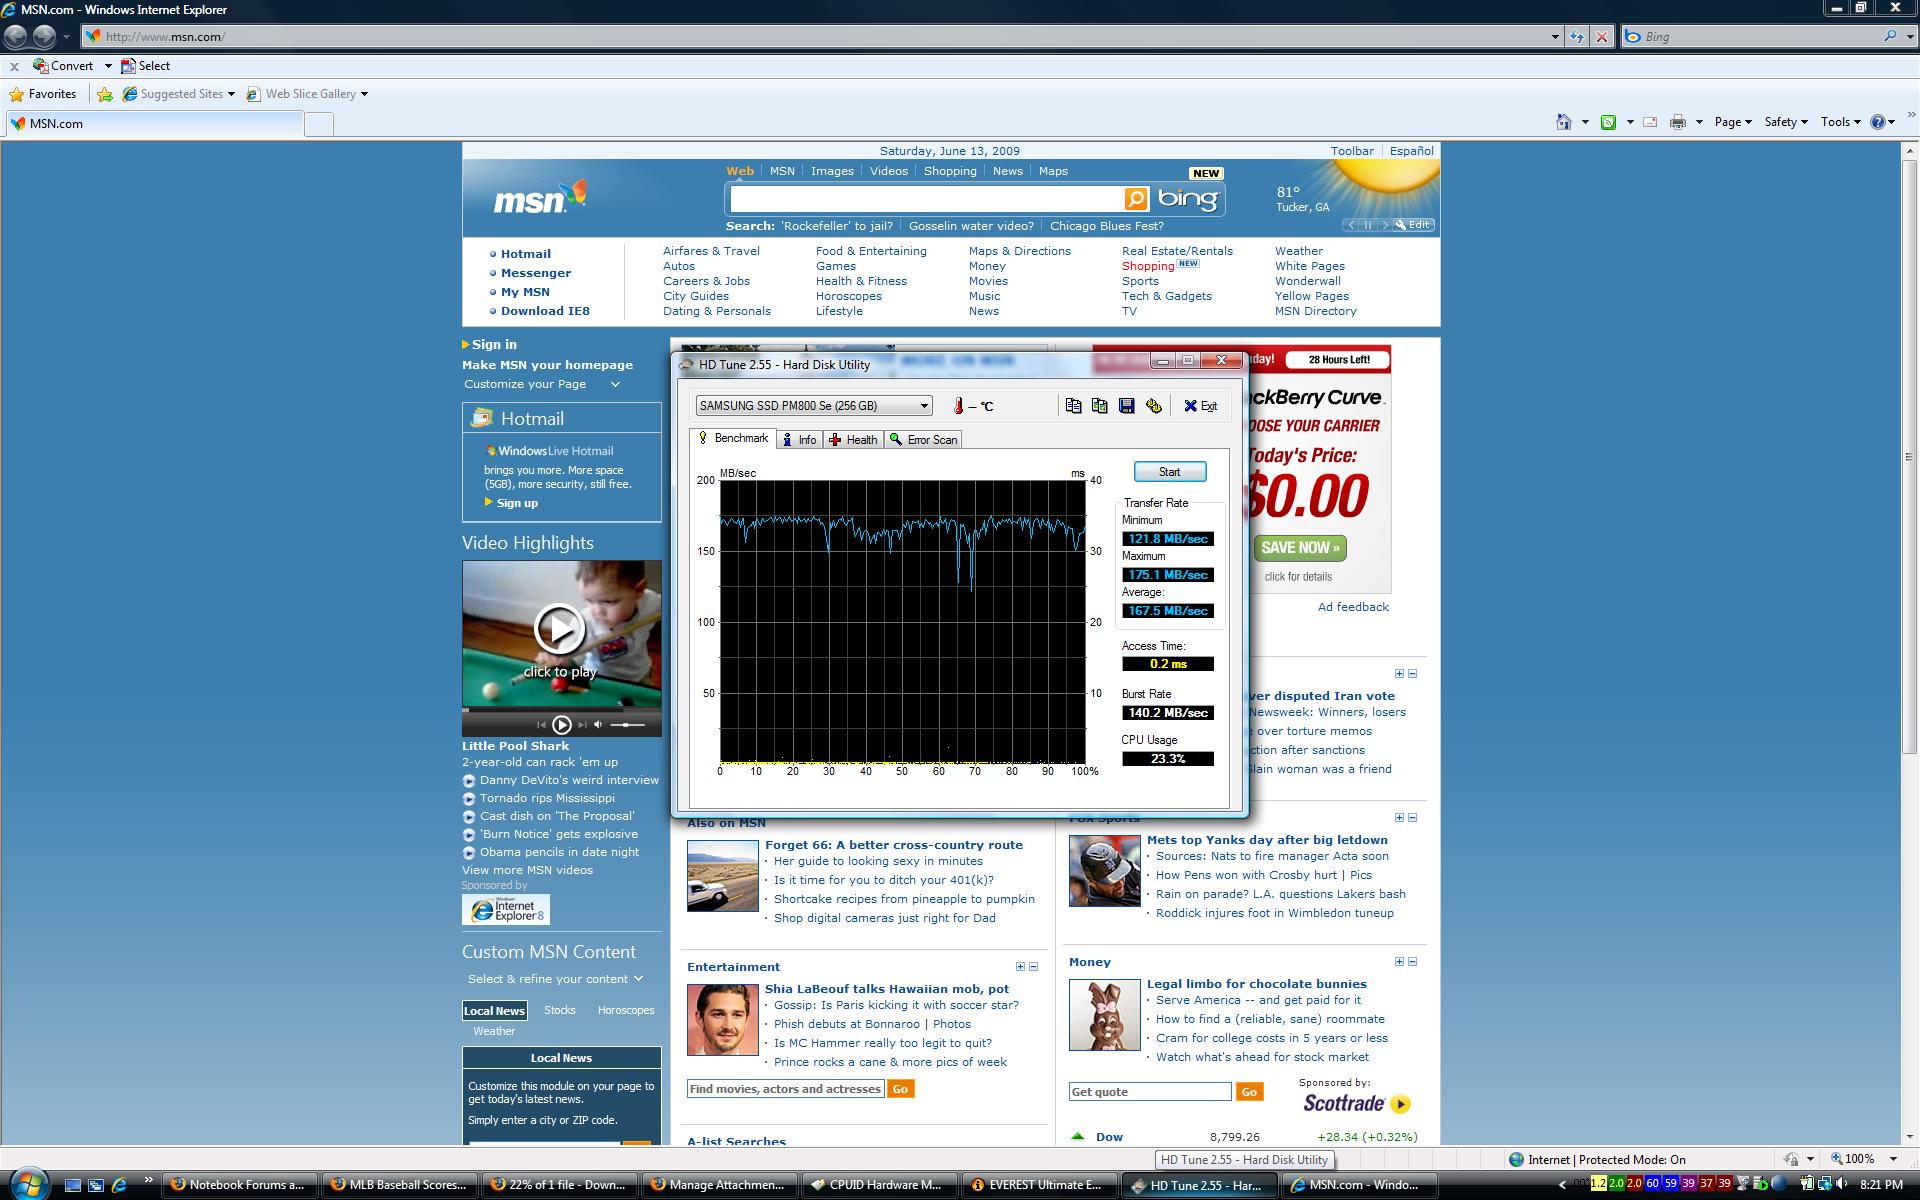Viewport: 1920px width, 1200px height.
Task: Click the Exit button in HD Tune
Action: [x=1200, y=405]
